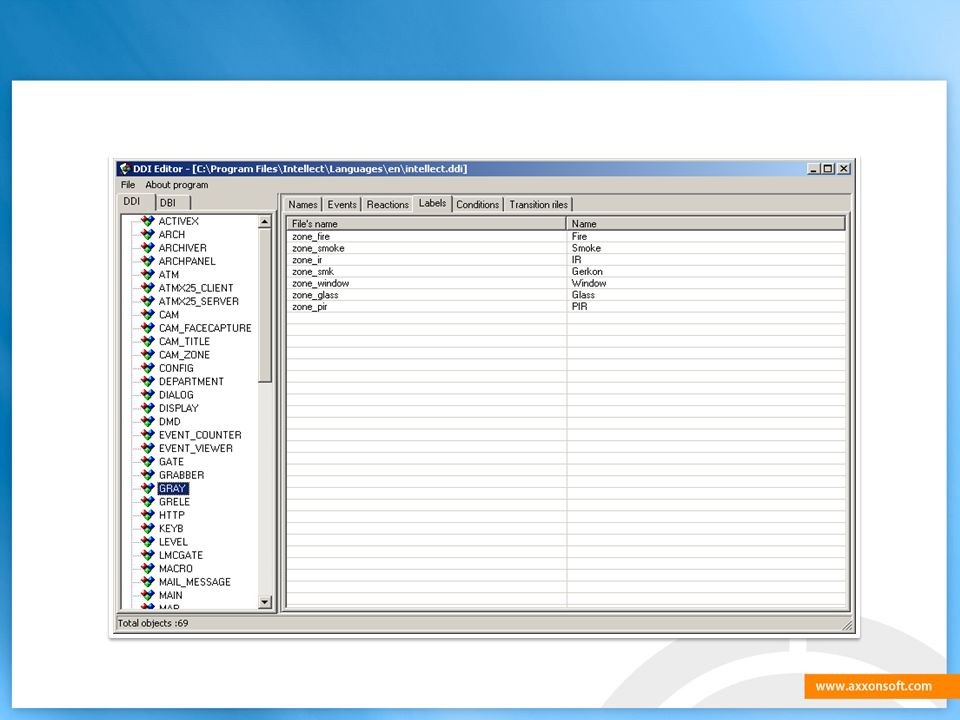Click the DDI Editor title bar icon
The image size is (960, 720).
(x=126, y=169)
